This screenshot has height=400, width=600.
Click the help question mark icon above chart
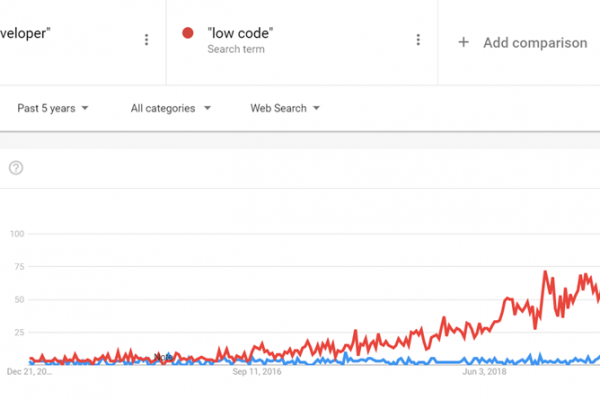click(16, 168)
